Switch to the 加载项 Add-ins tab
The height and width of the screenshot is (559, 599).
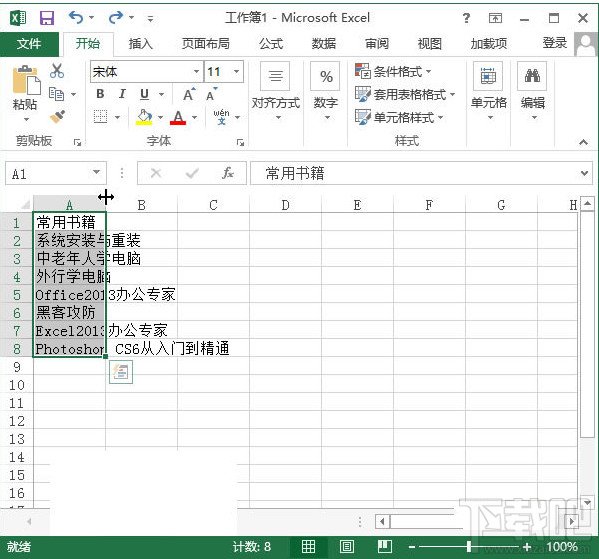[489, 44]
